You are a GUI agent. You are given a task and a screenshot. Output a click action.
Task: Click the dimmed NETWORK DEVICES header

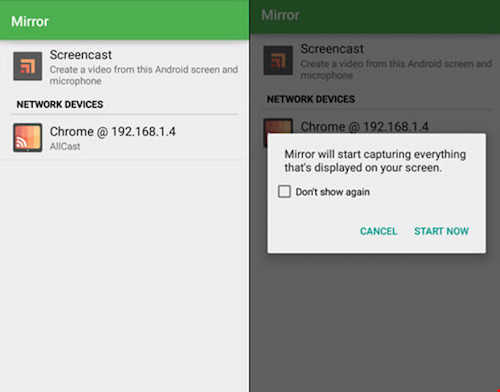(x=311, y=99)
